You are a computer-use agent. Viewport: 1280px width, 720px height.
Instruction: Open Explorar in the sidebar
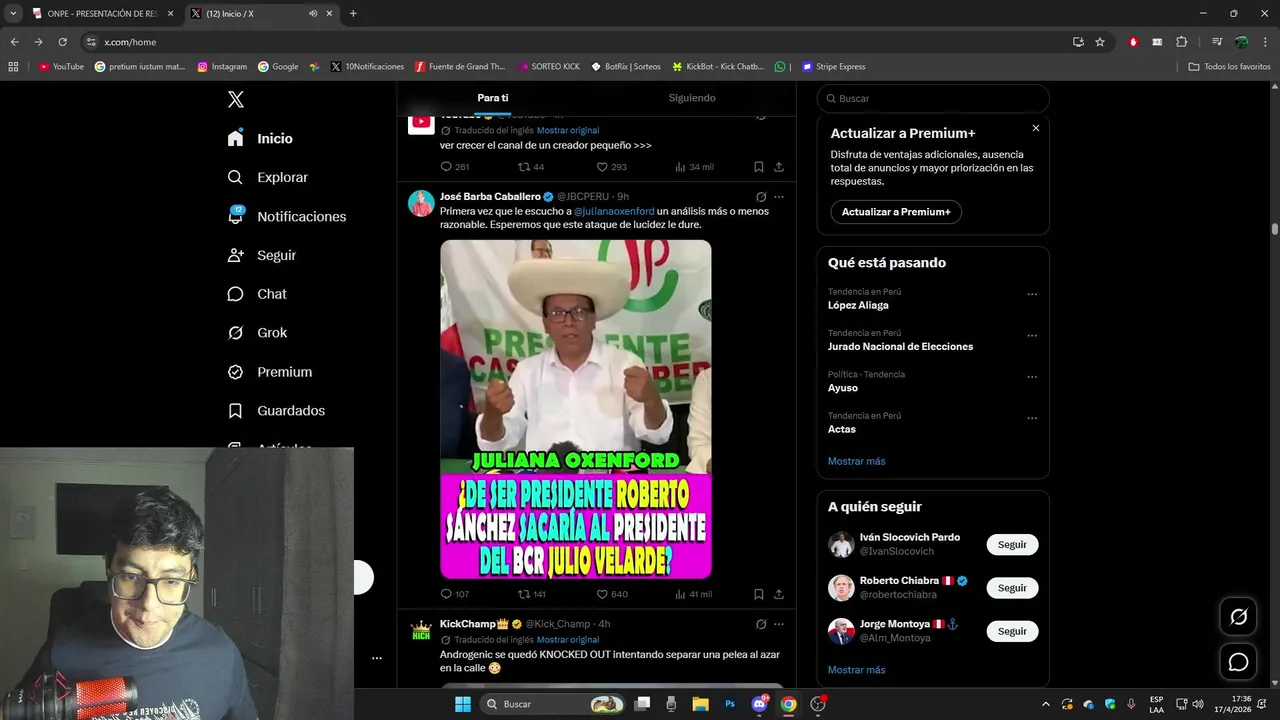267,177
